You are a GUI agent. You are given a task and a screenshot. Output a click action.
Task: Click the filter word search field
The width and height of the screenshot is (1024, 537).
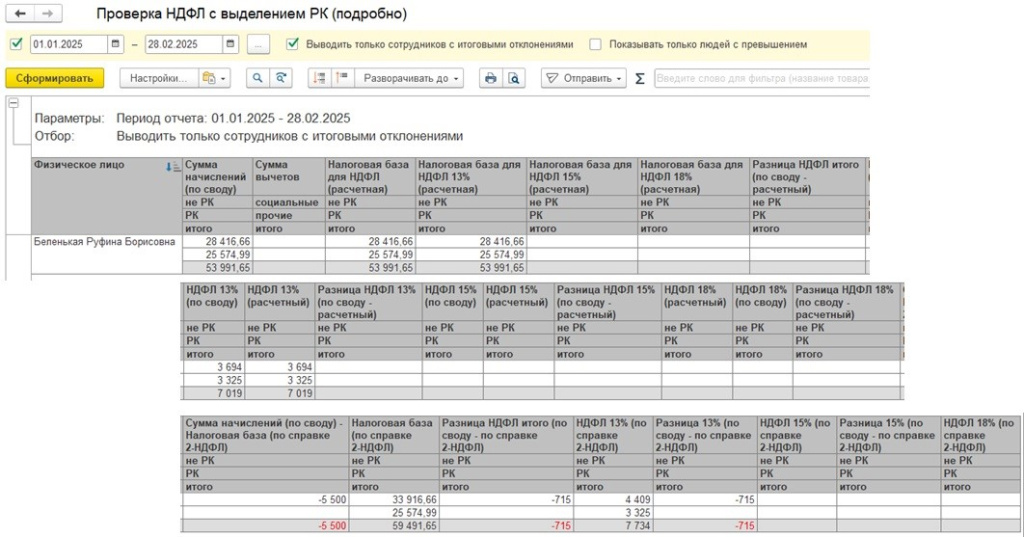point(760,78)
